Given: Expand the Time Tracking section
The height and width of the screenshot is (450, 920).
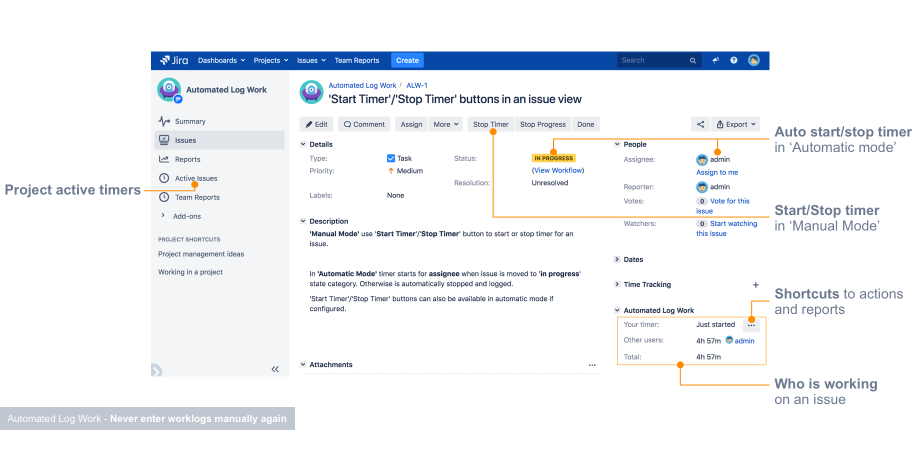Looking at the screenshot, I should click(617, 285).
